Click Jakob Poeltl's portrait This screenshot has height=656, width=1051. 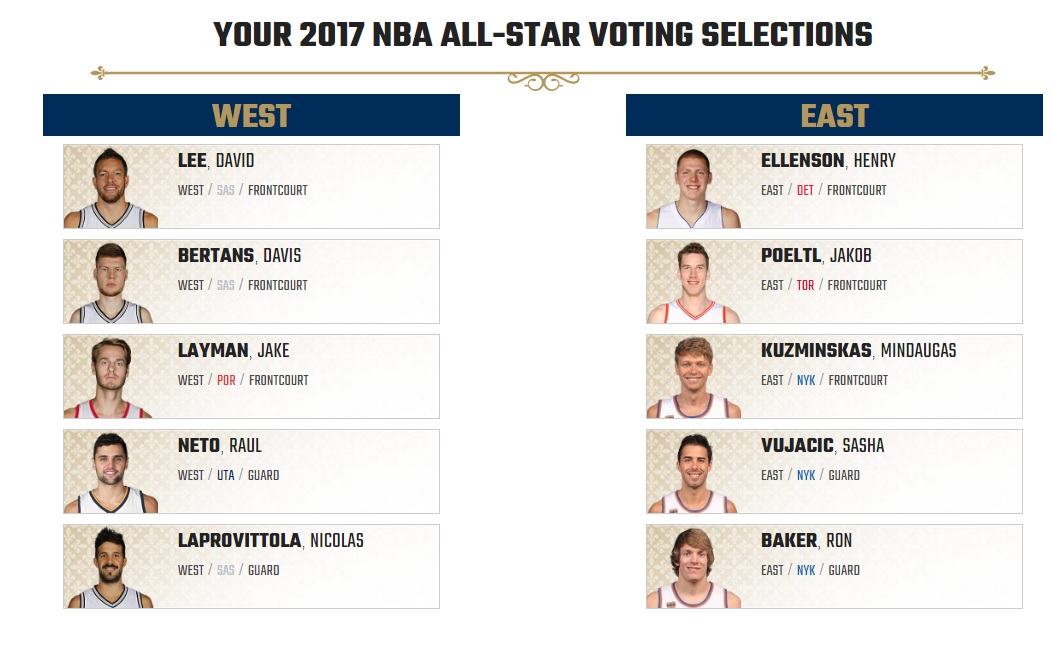point(694,283)
